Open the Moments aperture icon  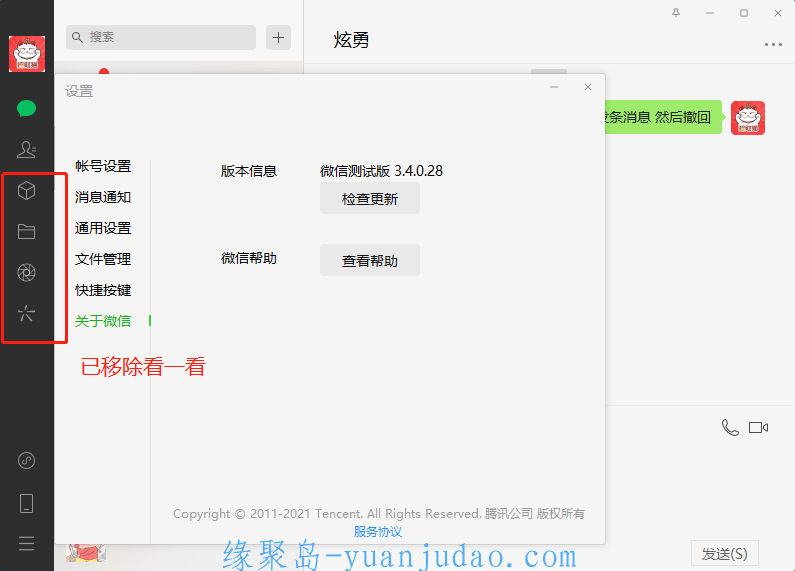tap(26, 272)
